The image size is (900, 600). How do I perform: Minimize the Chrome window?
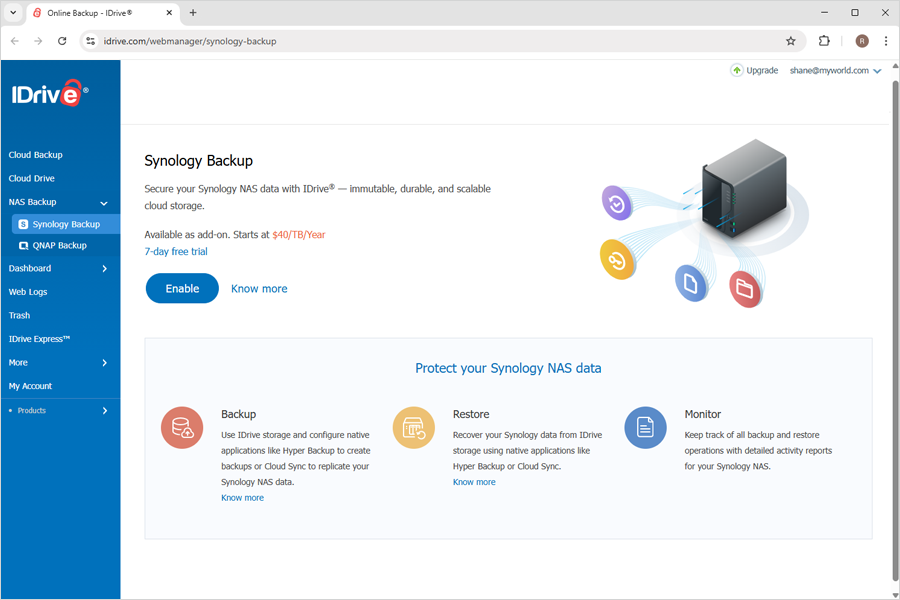tap(824, 13)
